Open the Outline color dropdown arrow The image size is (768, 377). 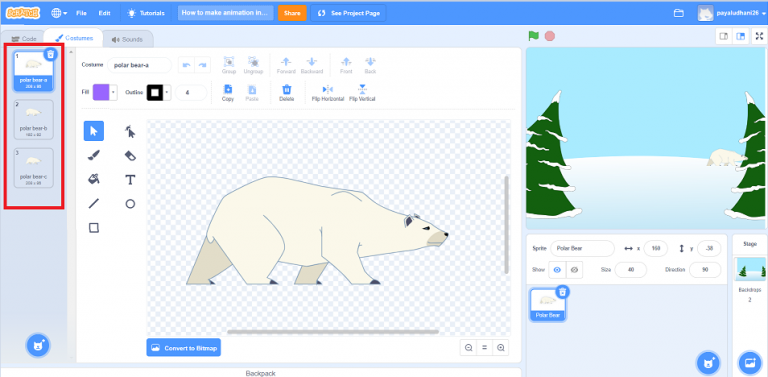(168, 92)
